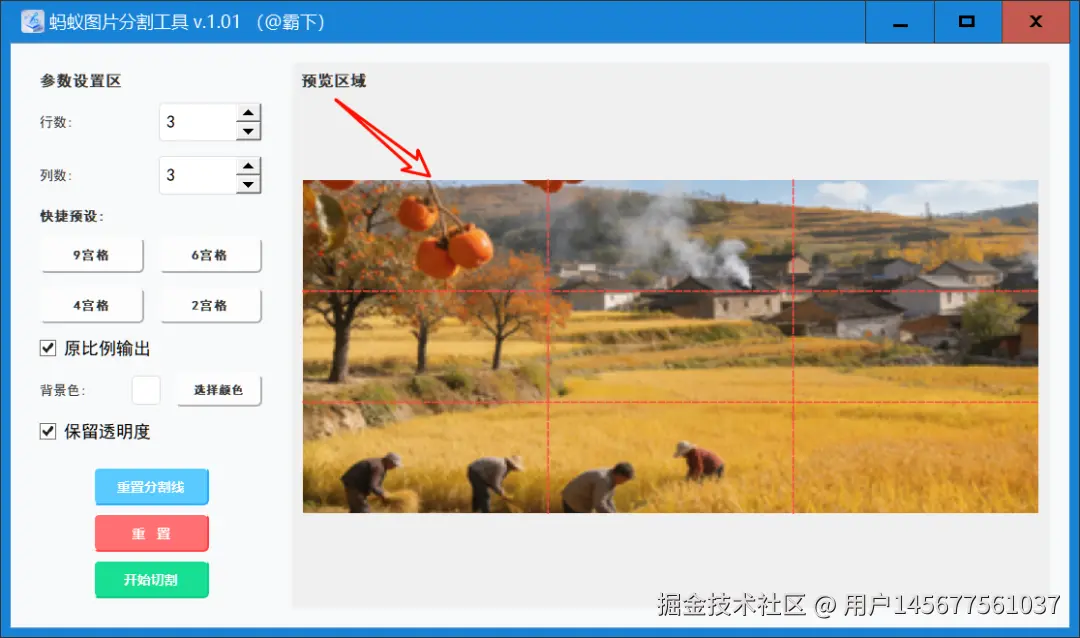Choose the 4宫格 preset

point(92,305)
